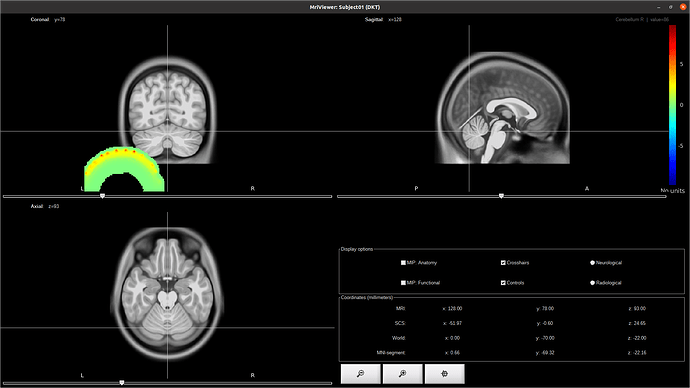
Task: Click the Display options group title
Action: [357, 249]
